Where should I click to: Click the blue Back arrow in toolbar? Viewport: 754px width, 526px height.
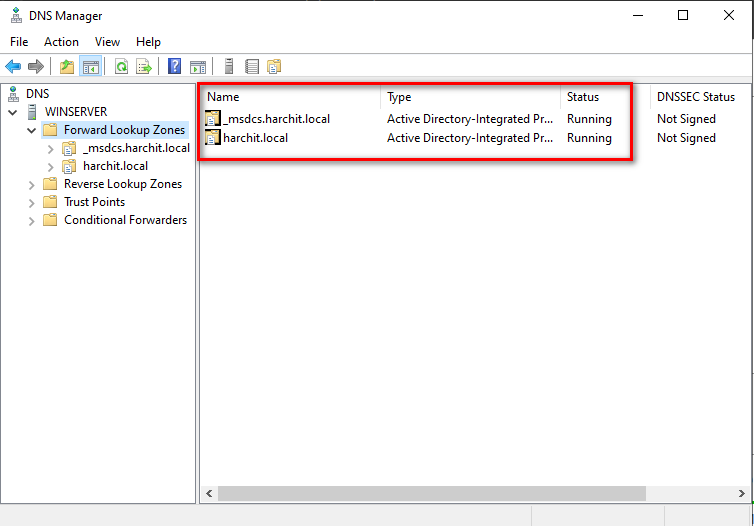pyautogui.click(x=13, y=67)
